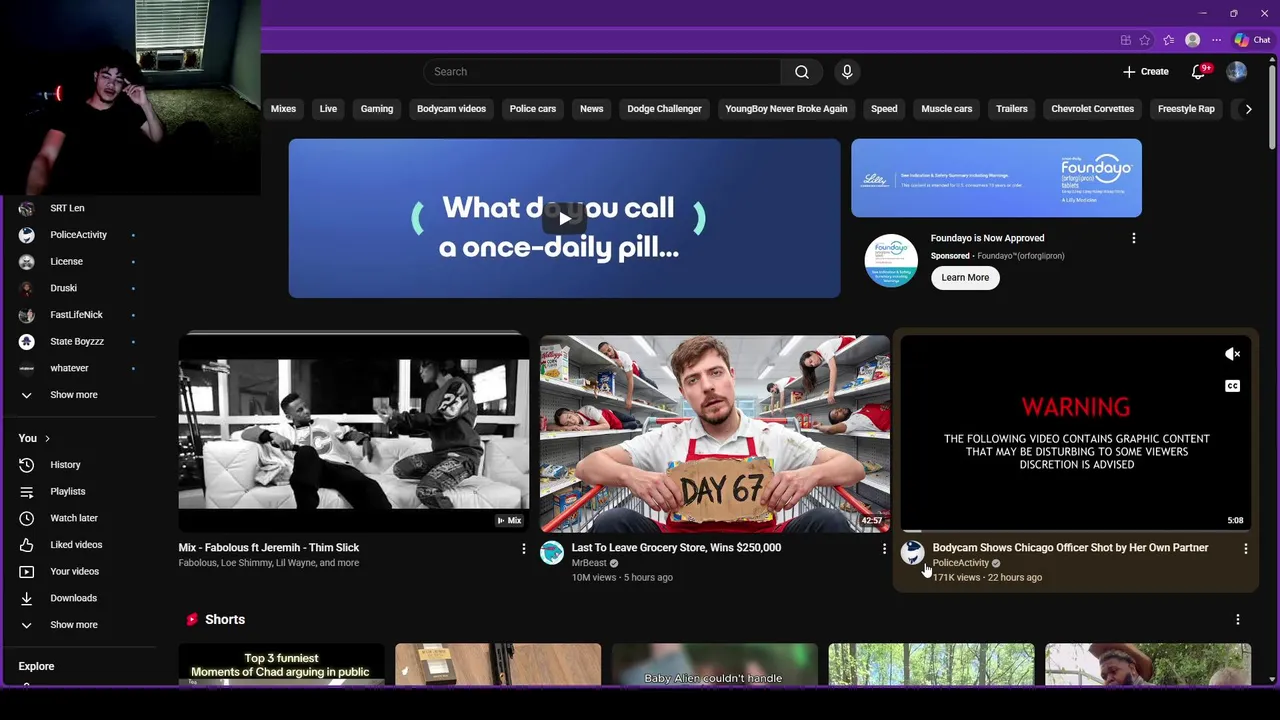Open the Playlists icon in sidebar
The height and width of the screenshot is (720, 1280).
pyautogui.click(x=27, y=492)
